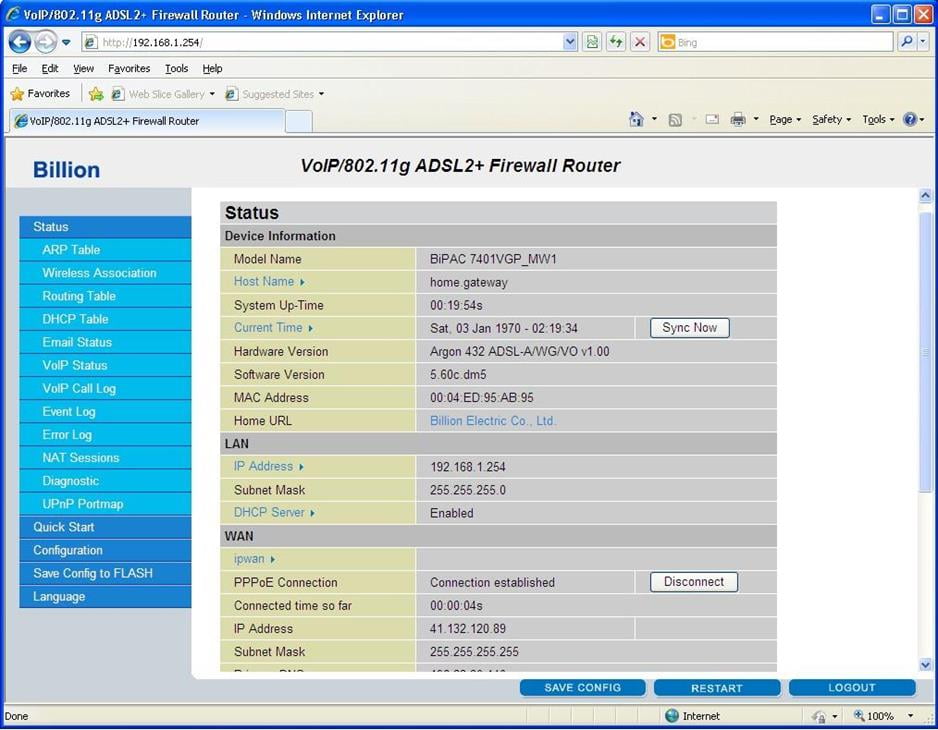938x730 pixels.
Task: Click the Favorites star button
Action: click(x=41, y=93)
